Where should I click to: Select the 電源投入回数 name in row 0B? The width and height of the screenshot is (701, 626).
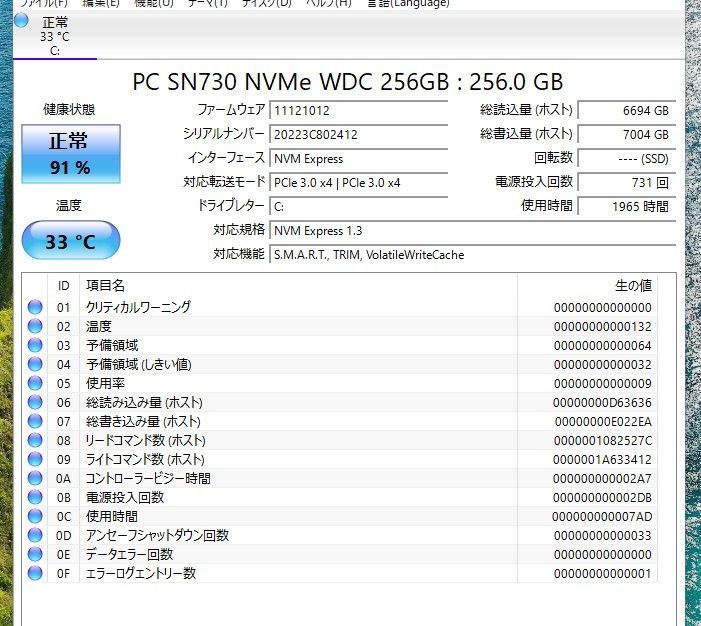125,497
